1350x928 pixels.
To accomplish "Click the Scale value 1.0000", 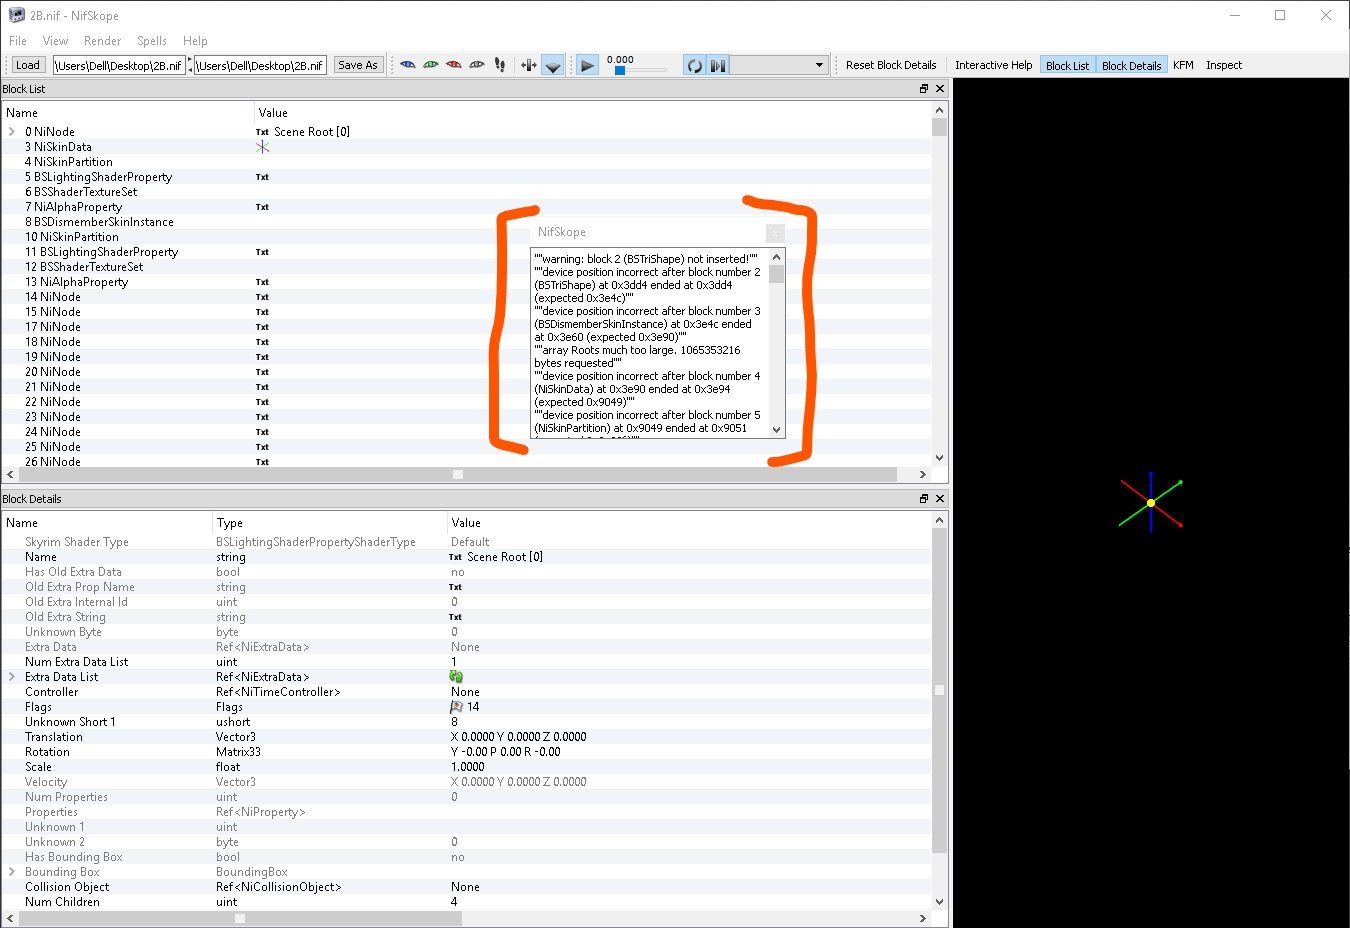I will (x=468, y=767).
